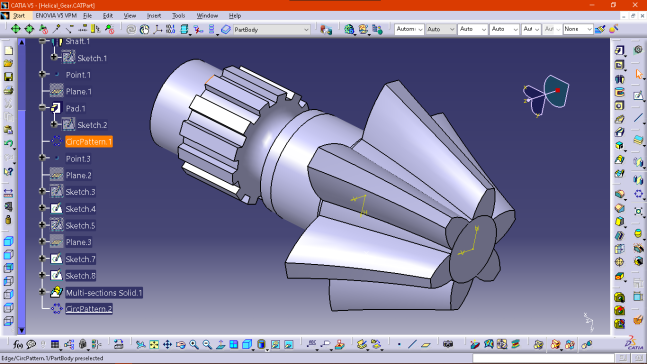Screen dimensions: 647x364
Task: Click the Formula f(x) icon
Action: 18,344
